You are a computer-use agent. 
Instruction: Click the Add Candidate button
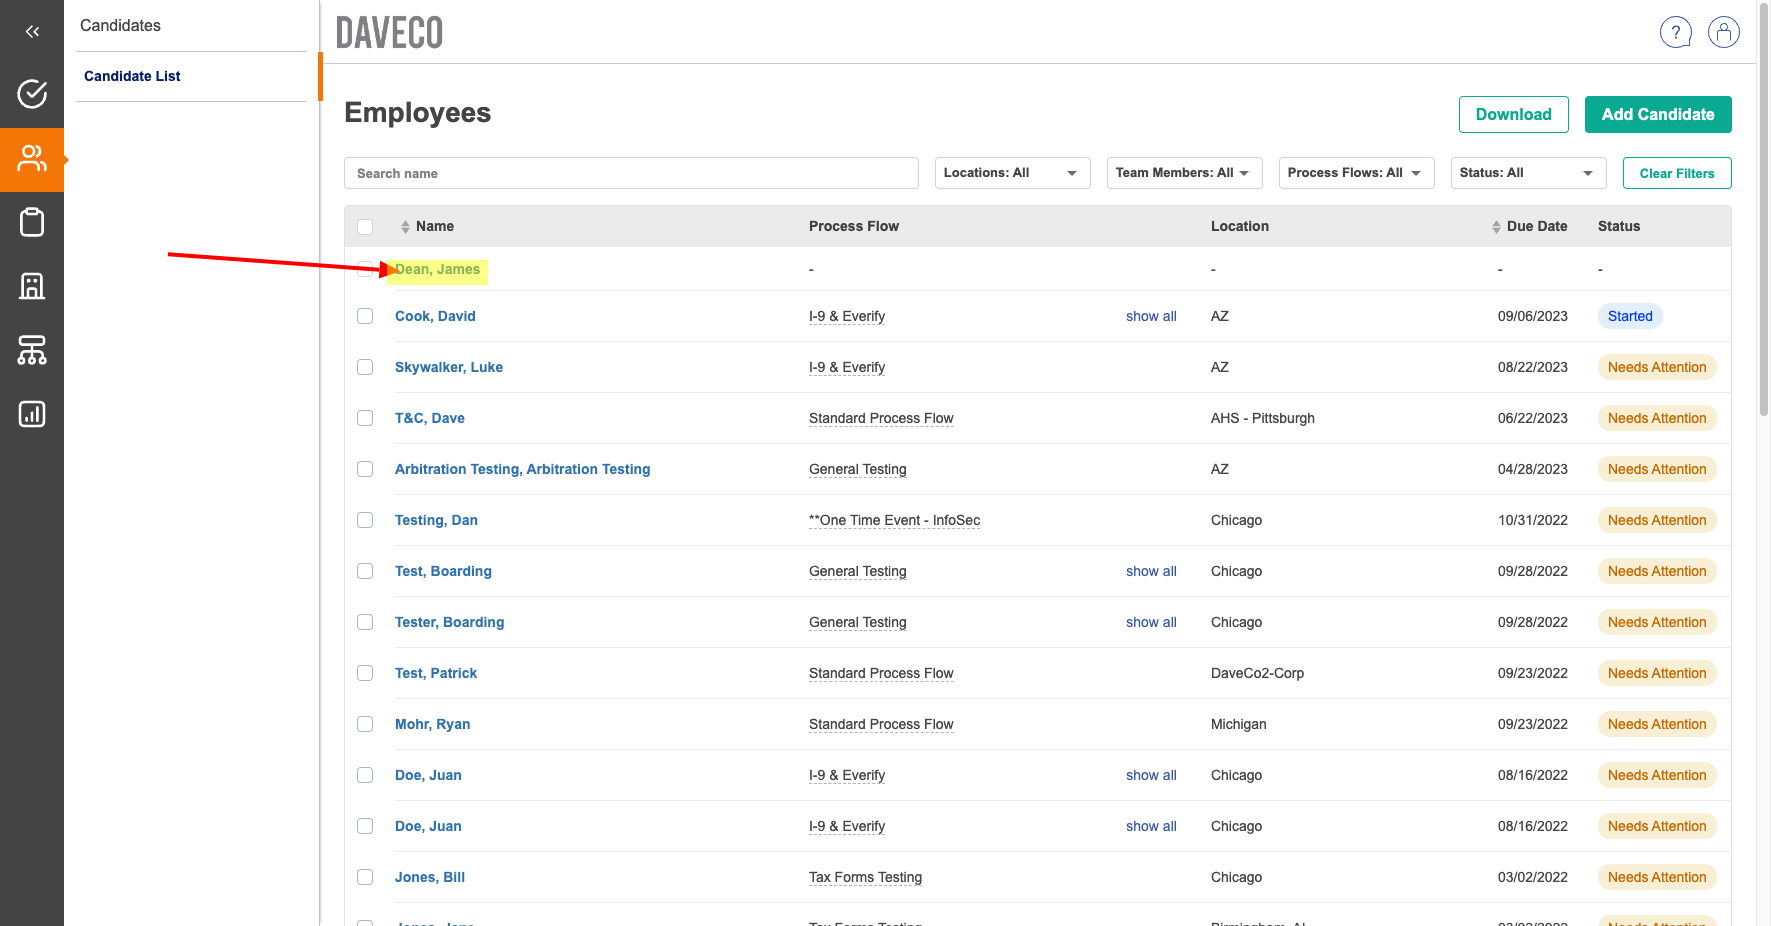tap(1657, 114)
